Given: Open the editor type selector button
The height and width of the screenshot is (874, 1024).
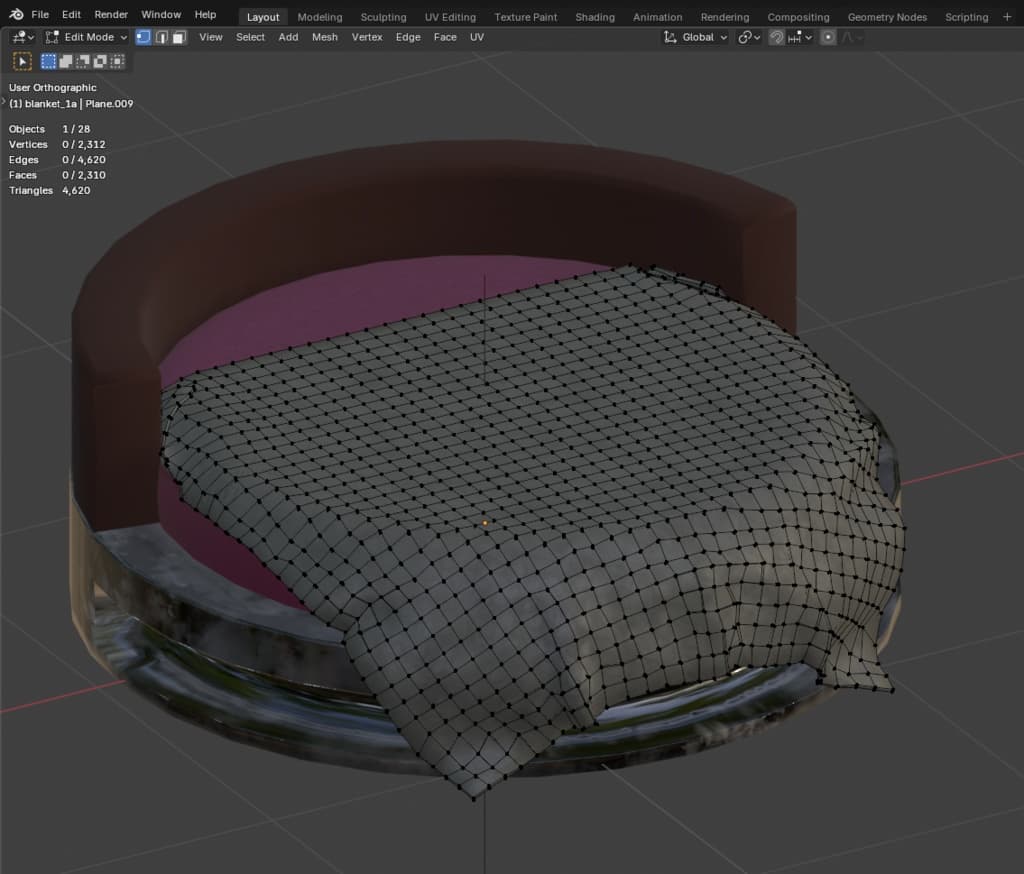Looking at the screenshot, I should click(x=23, y=37).
